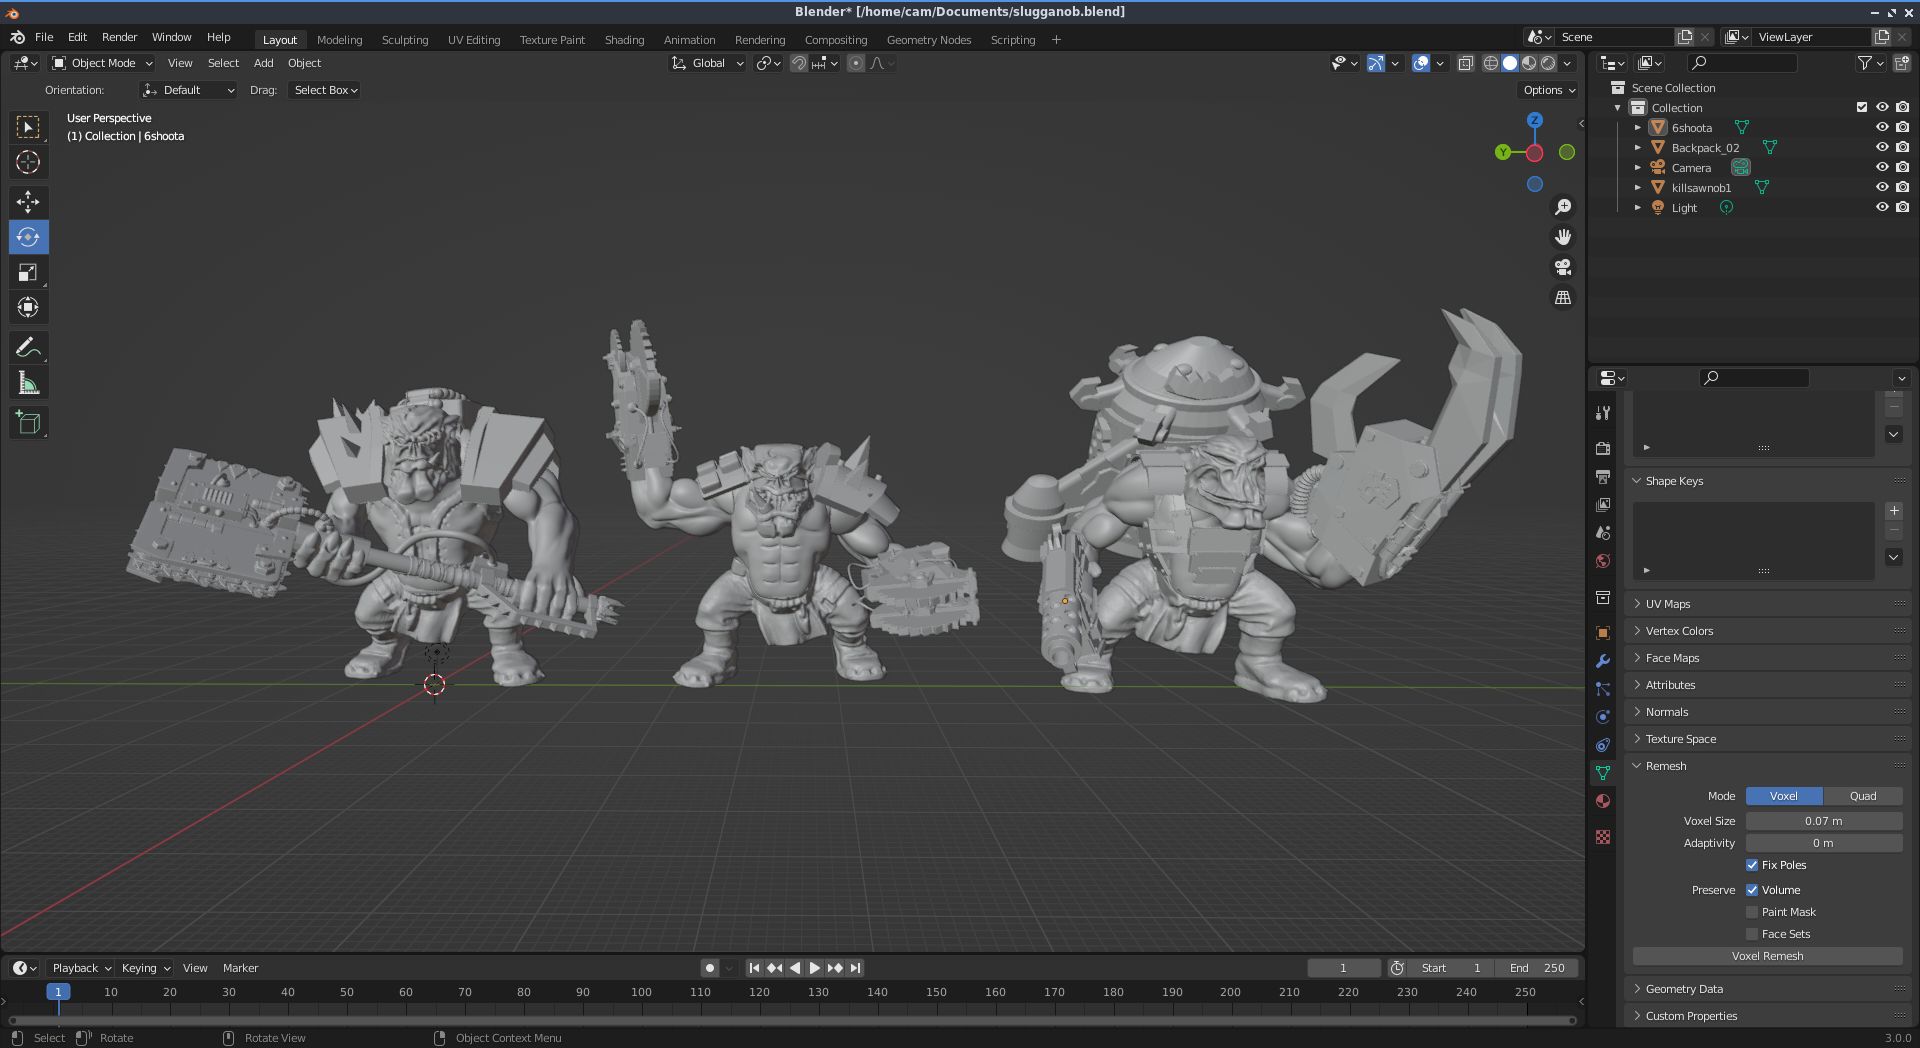Open the Render menu
The width and height of the screenshot is (1920, 1048).
click(x=119, y=37)
